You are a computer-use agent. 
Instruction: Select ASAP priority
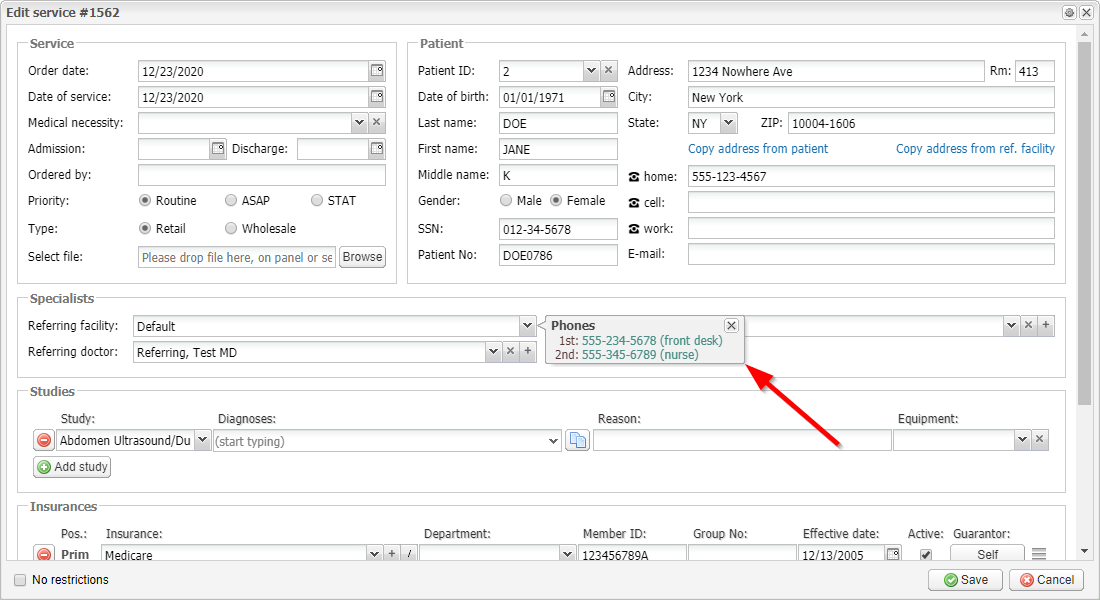[x=231, y=201]
